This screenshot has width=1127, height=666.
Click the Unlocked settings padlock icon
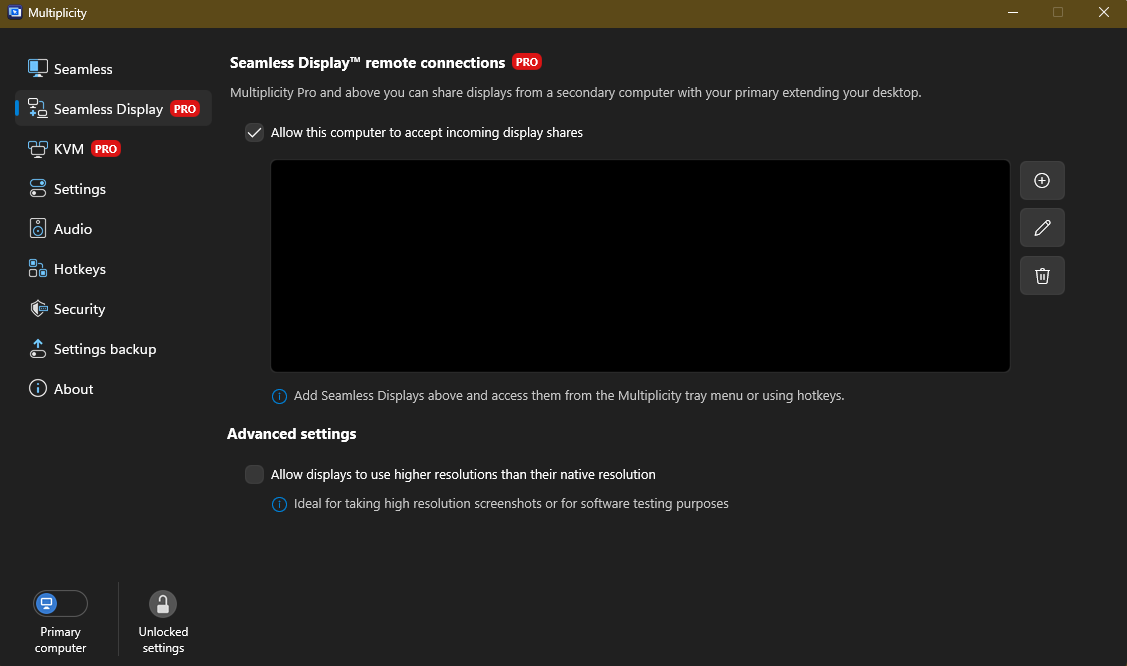(163, 604)
